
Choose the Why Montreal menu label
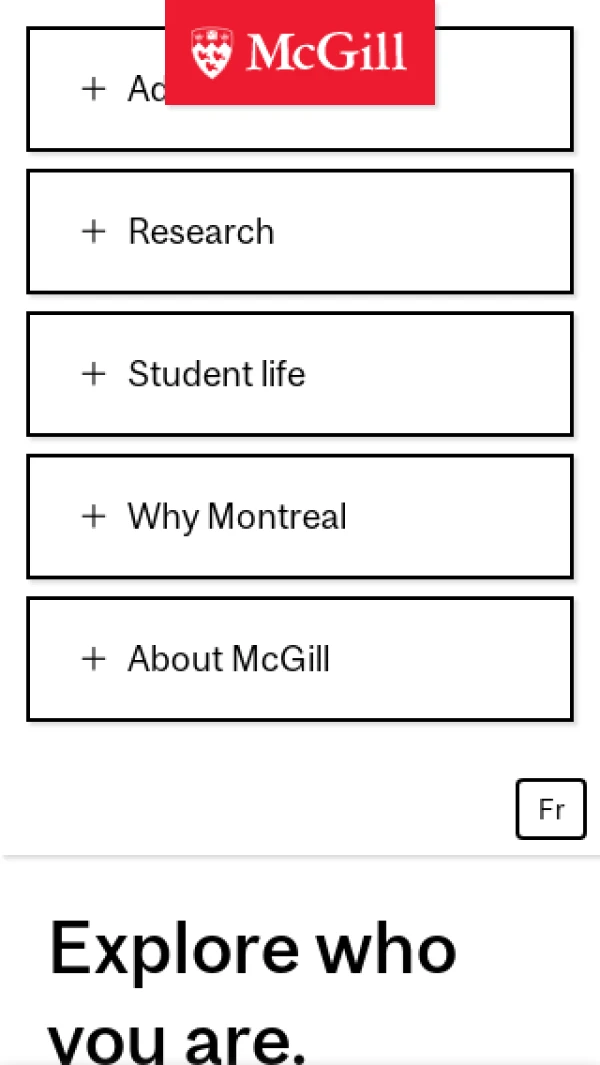pos(237,516)
